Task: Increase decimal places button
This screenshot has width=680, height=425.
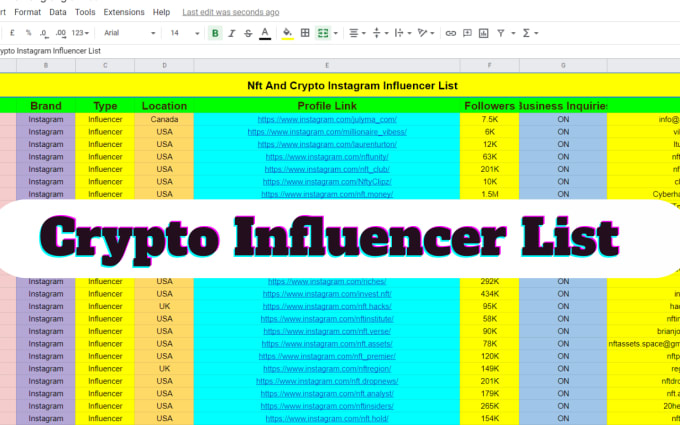Action: (61, 33)
